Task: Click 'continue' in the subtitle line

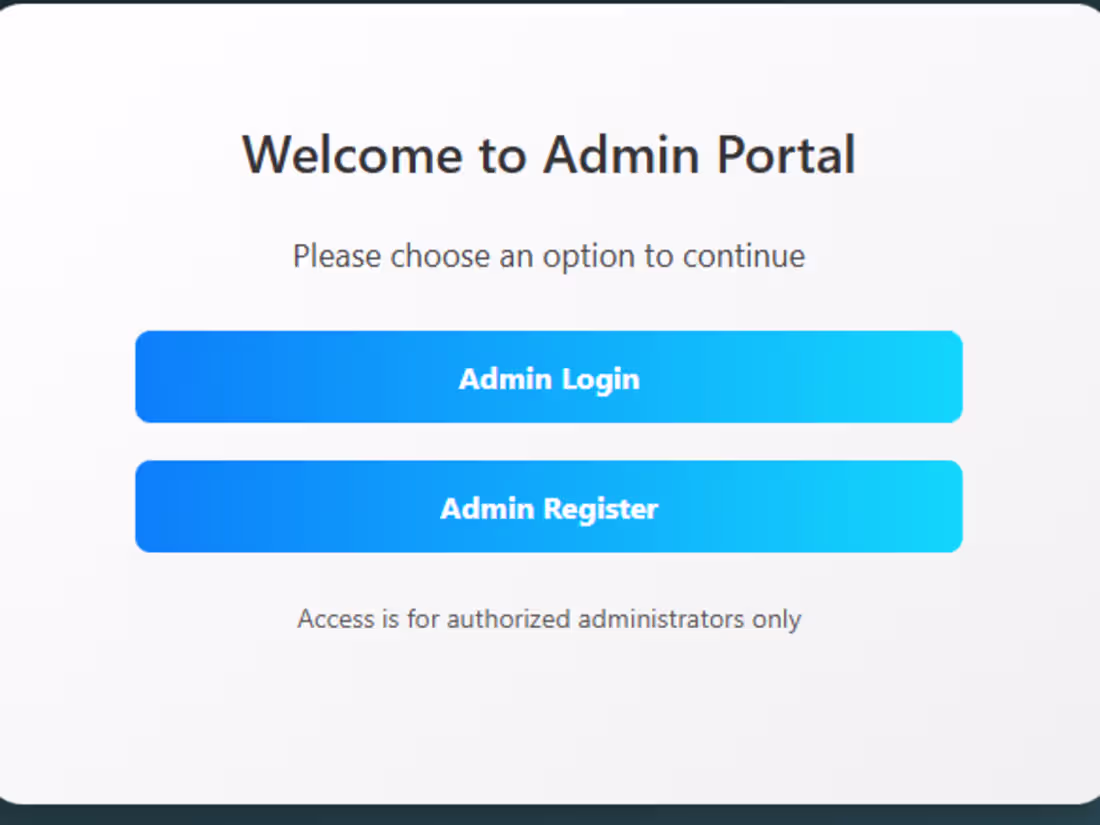Action: tap(744, 256)
